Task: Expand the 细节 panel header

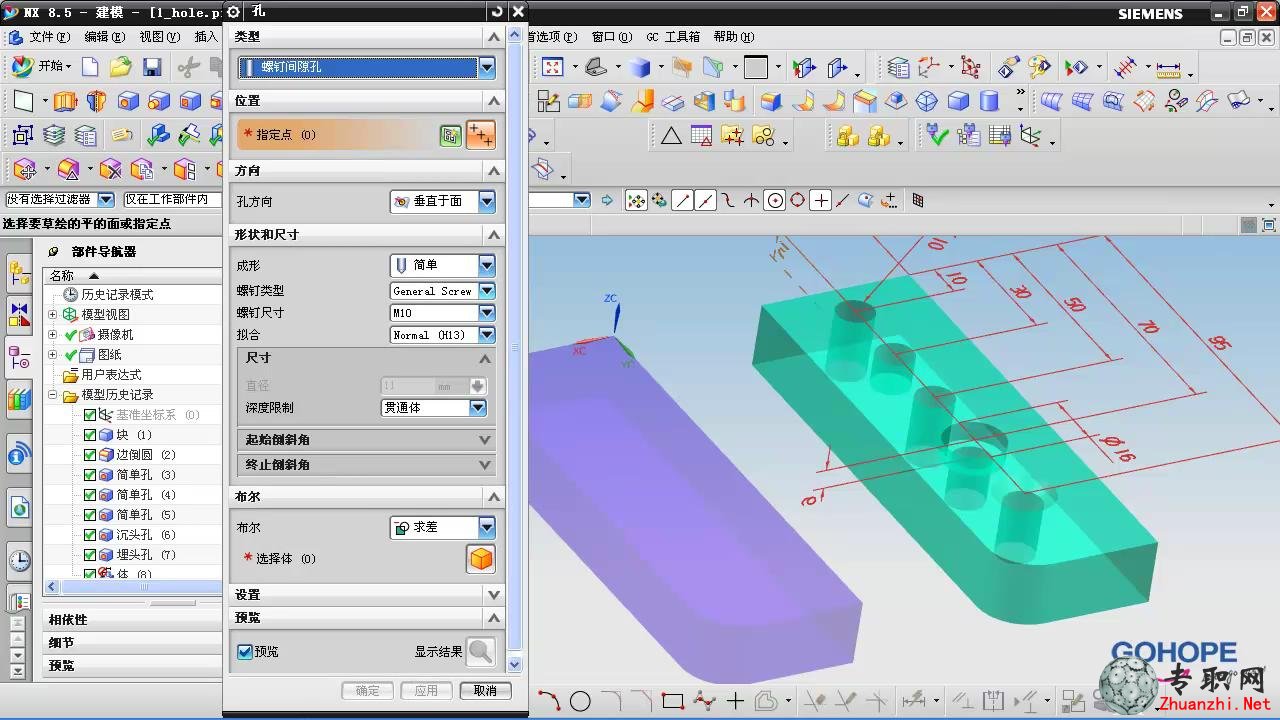Action: pyautogui.click(x=132, y=643)
